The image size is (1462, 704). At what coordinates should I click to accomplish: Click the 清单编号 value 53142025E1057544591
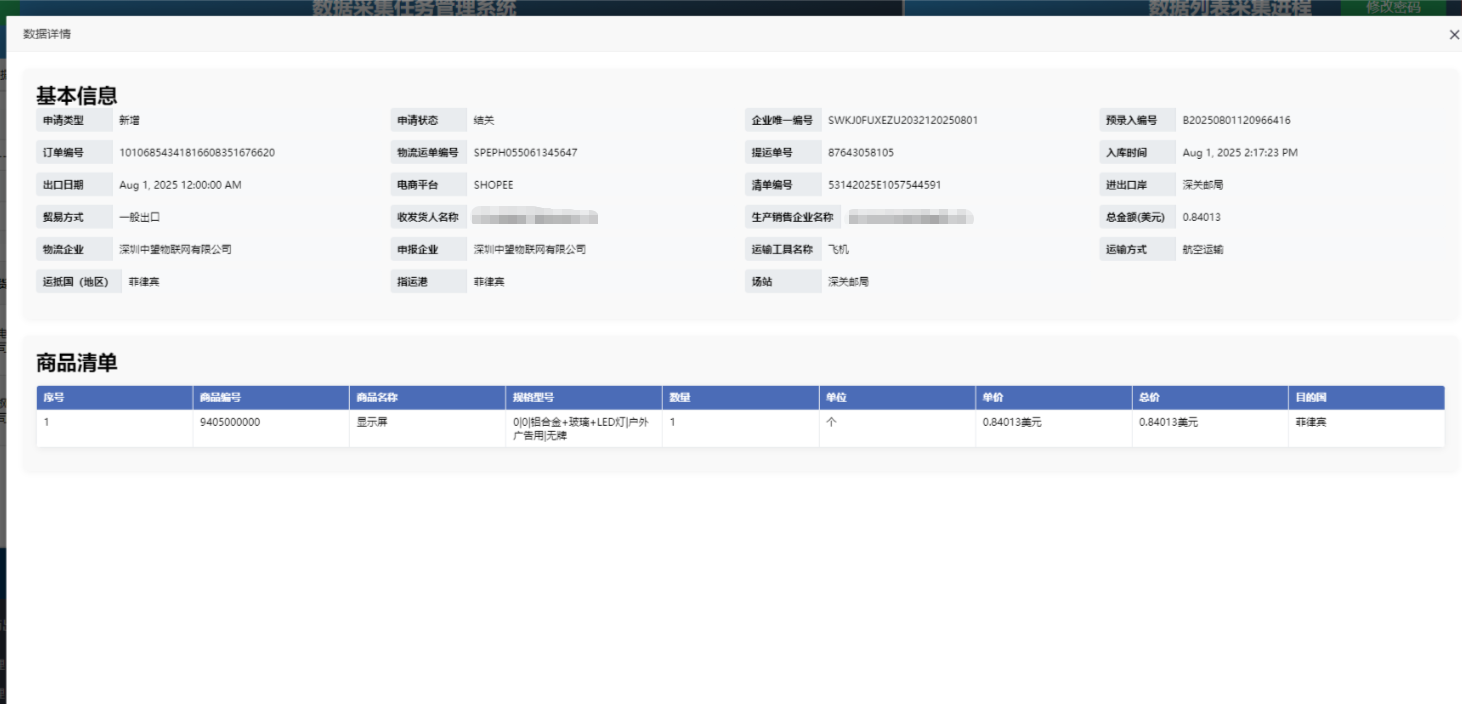(884, 185)
